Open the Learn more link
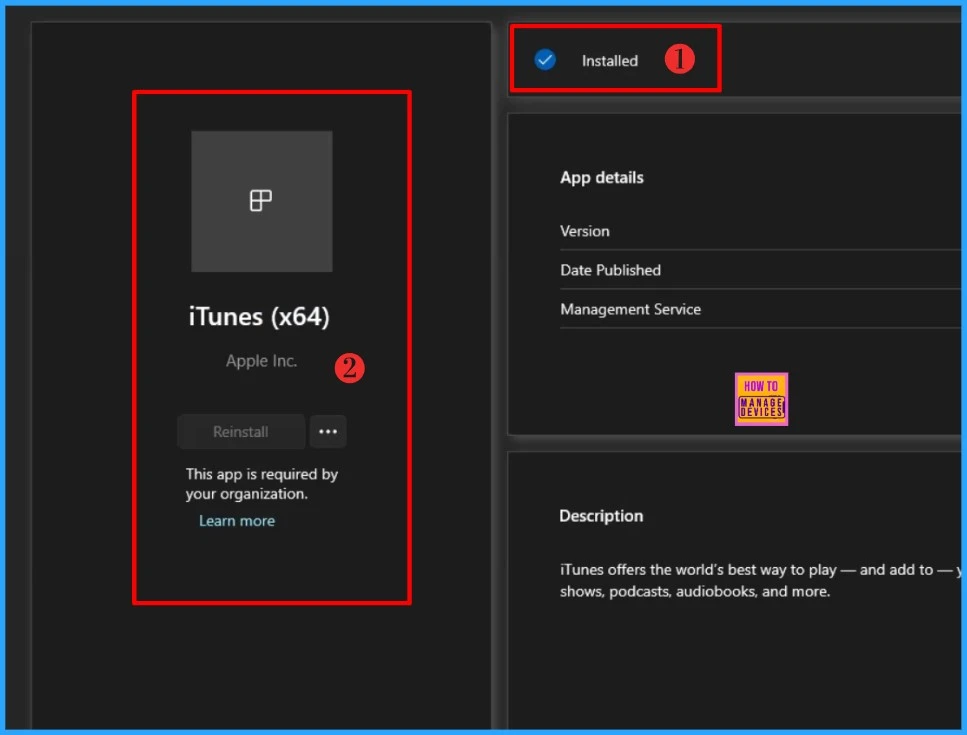 237,521
